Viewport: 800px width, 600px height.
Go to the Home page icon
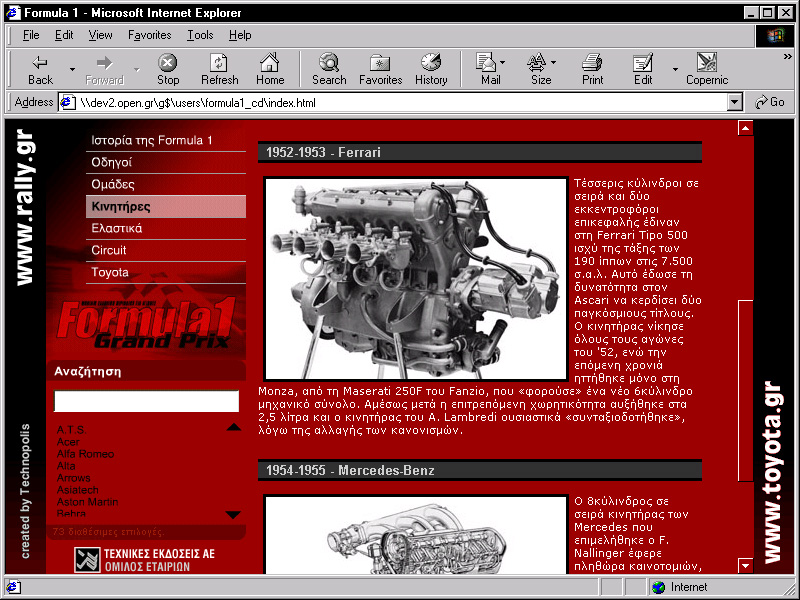click(x=270, y=70)
